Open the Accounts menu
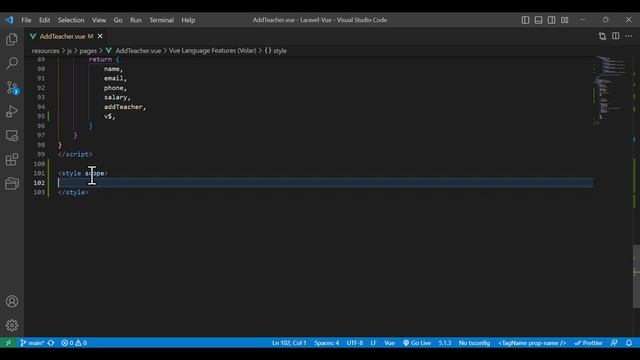640x360 pixels. (x=12, y=301)
